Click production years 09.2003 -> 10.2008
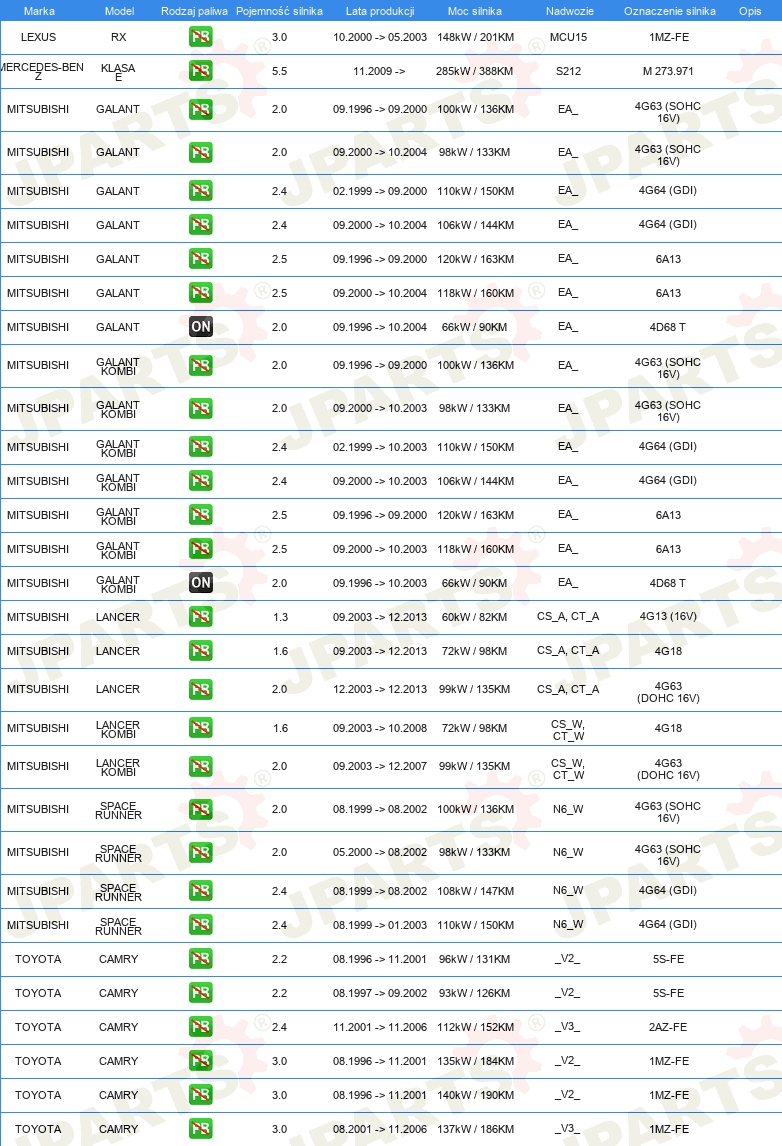The height and width of the screenshot is (1146, 782). [x=379, y=728]
